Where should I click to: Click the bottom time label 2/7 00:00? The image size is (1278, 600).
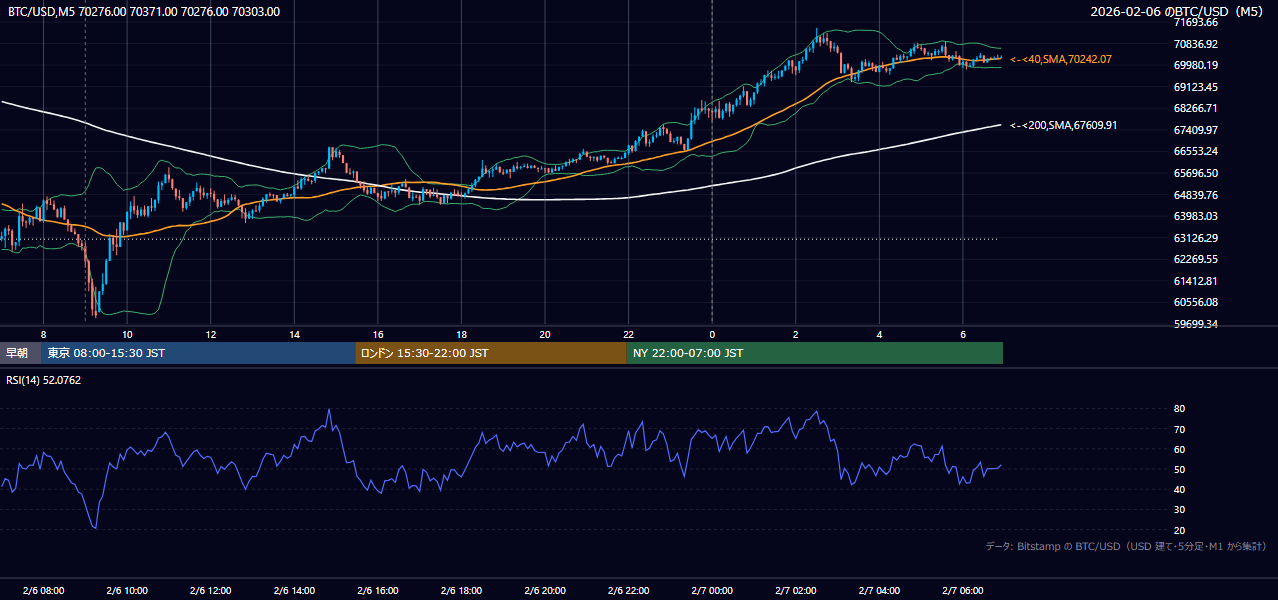pos(712,590)
